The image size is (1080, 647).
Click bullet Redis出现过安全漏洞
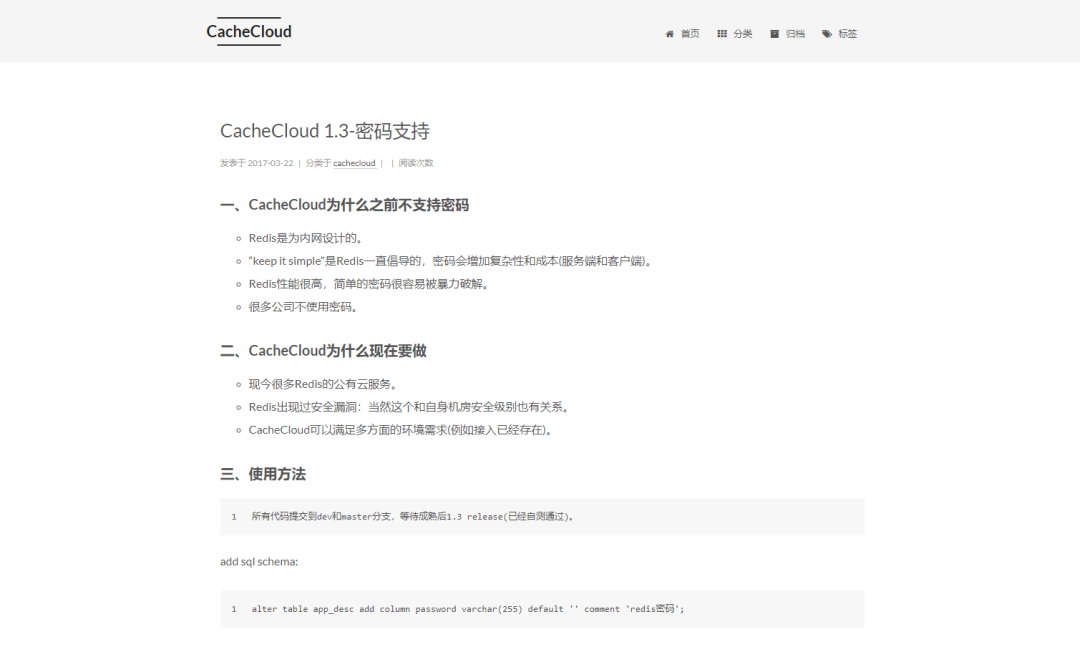point(411,407)
